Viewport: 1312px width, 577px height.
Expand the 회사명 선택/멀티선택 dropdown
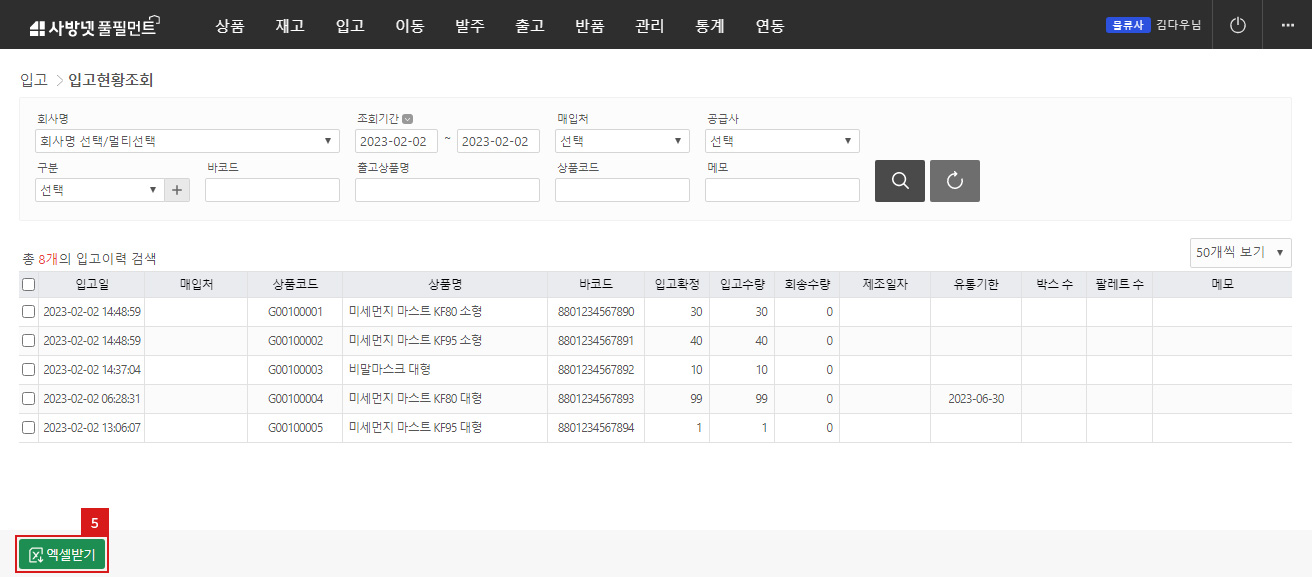pyautogui.click(x=187, y=141)
